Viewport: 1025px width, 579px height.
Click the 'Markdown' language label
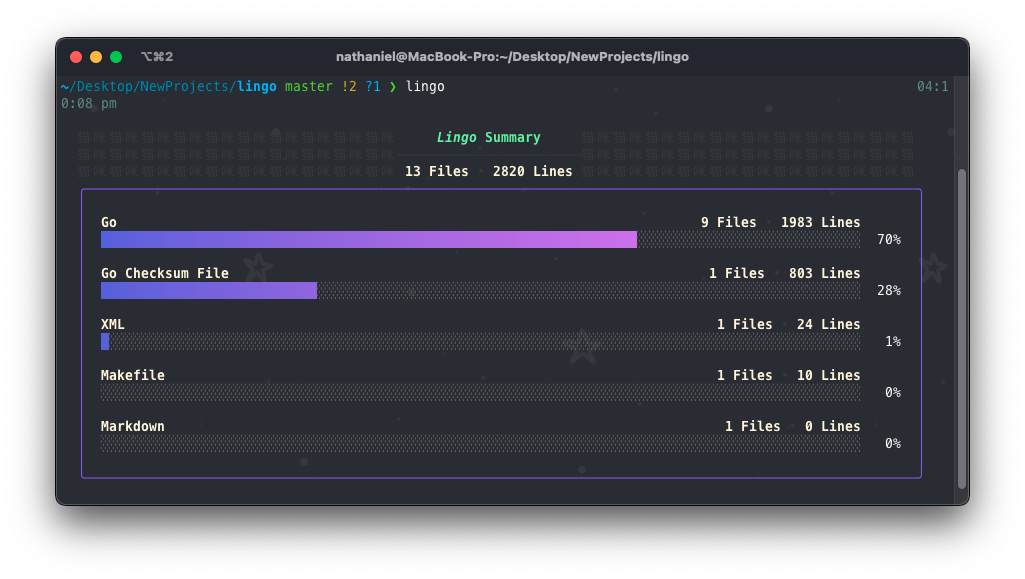pyautogui.click(x=133, y=426)
